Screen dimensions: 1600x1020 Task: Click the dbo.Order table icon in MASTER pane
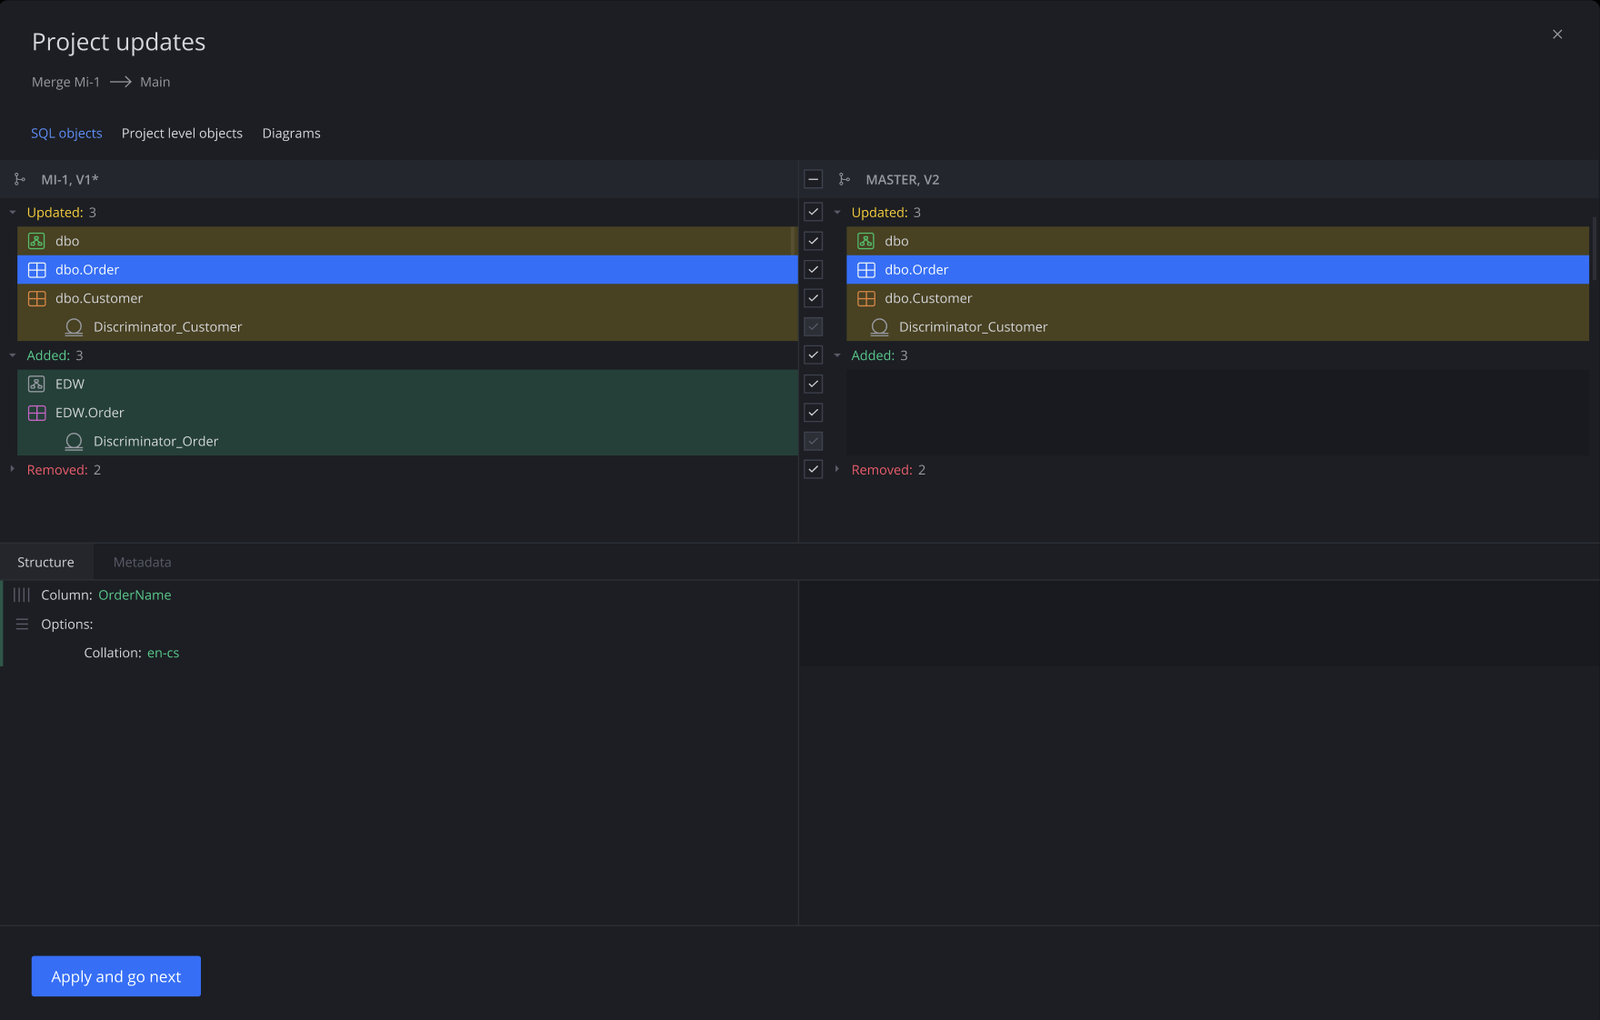tap(866, 270)
